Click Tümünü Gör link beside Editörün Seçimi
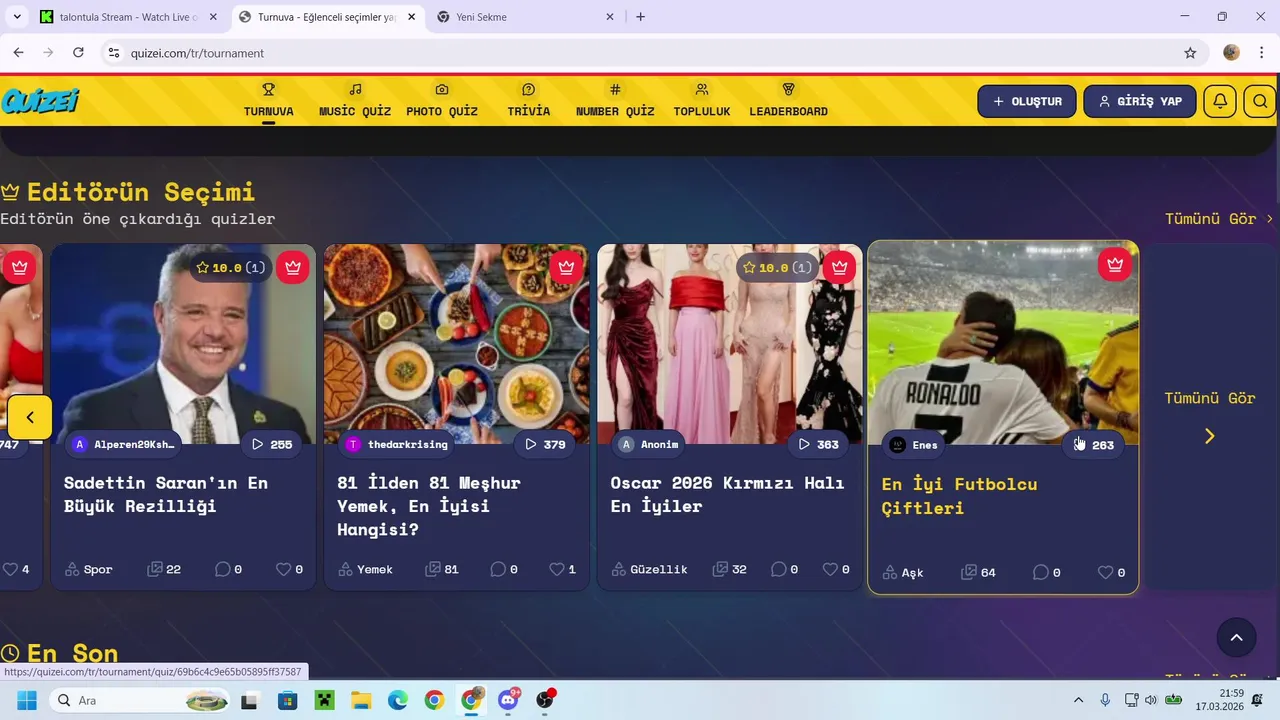 1219,218
